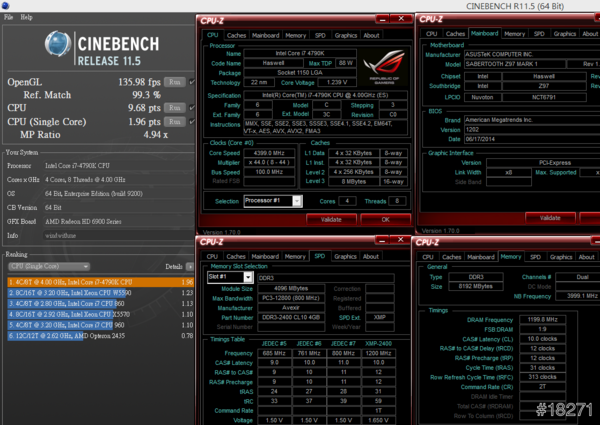This screenshot has height=425, width=600.
Task: Click the Core Voltage value 1.239 V
Action: tap(337, 82)
